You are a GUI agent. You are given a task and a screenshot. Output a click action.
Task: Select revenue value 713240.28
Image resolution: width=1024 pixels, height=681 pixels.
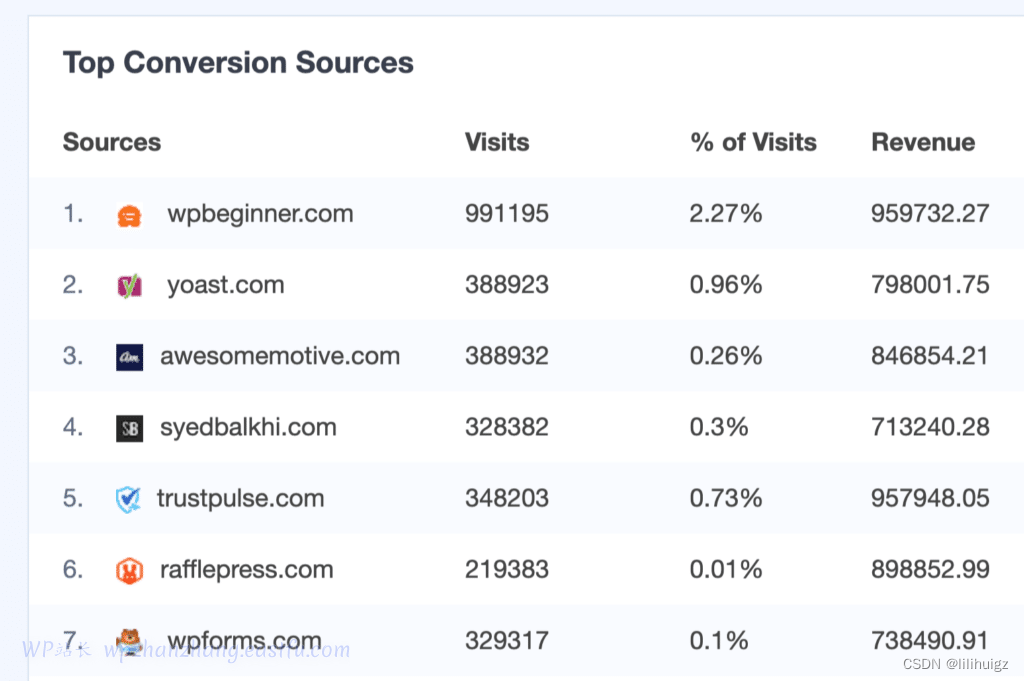[x=930, y=427]
